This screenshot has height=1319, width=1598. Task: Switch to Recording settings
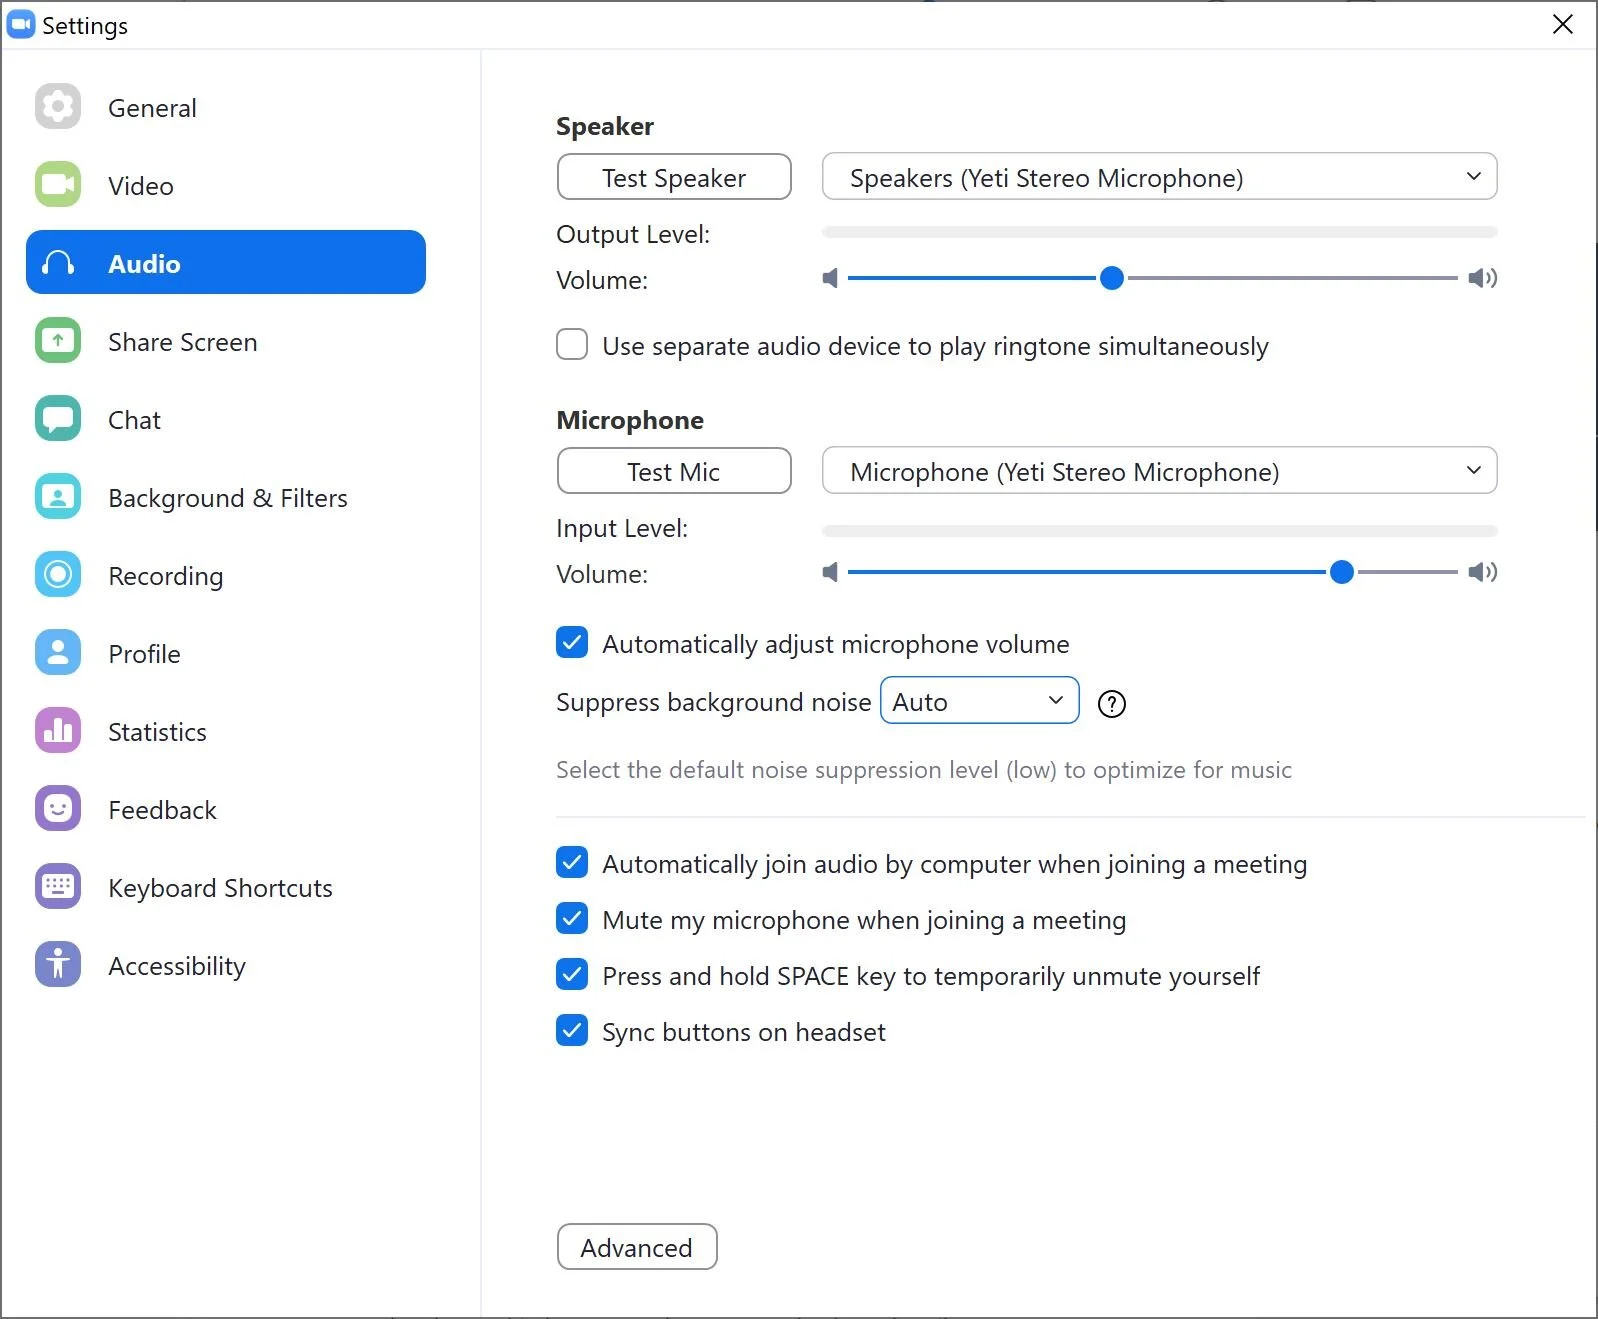point(226,575)
